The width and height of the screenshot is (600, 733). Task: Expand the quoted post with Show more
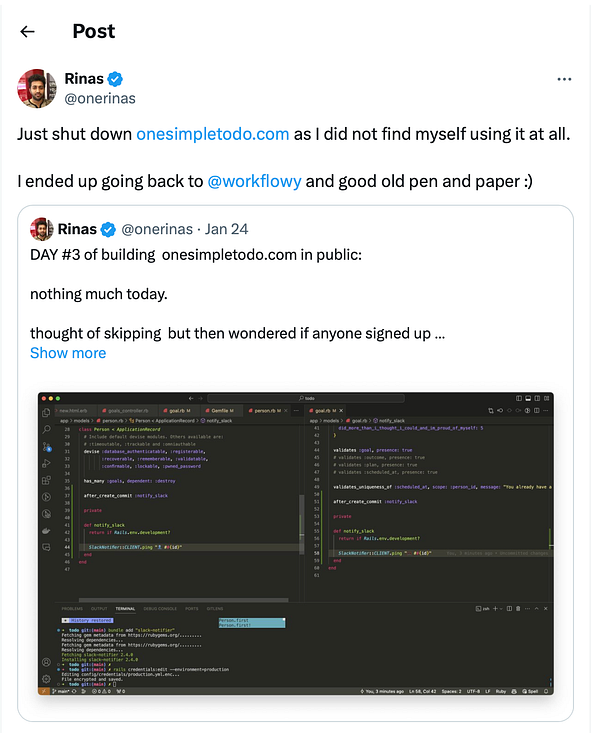pyautogui.click(x=68, y=353)
